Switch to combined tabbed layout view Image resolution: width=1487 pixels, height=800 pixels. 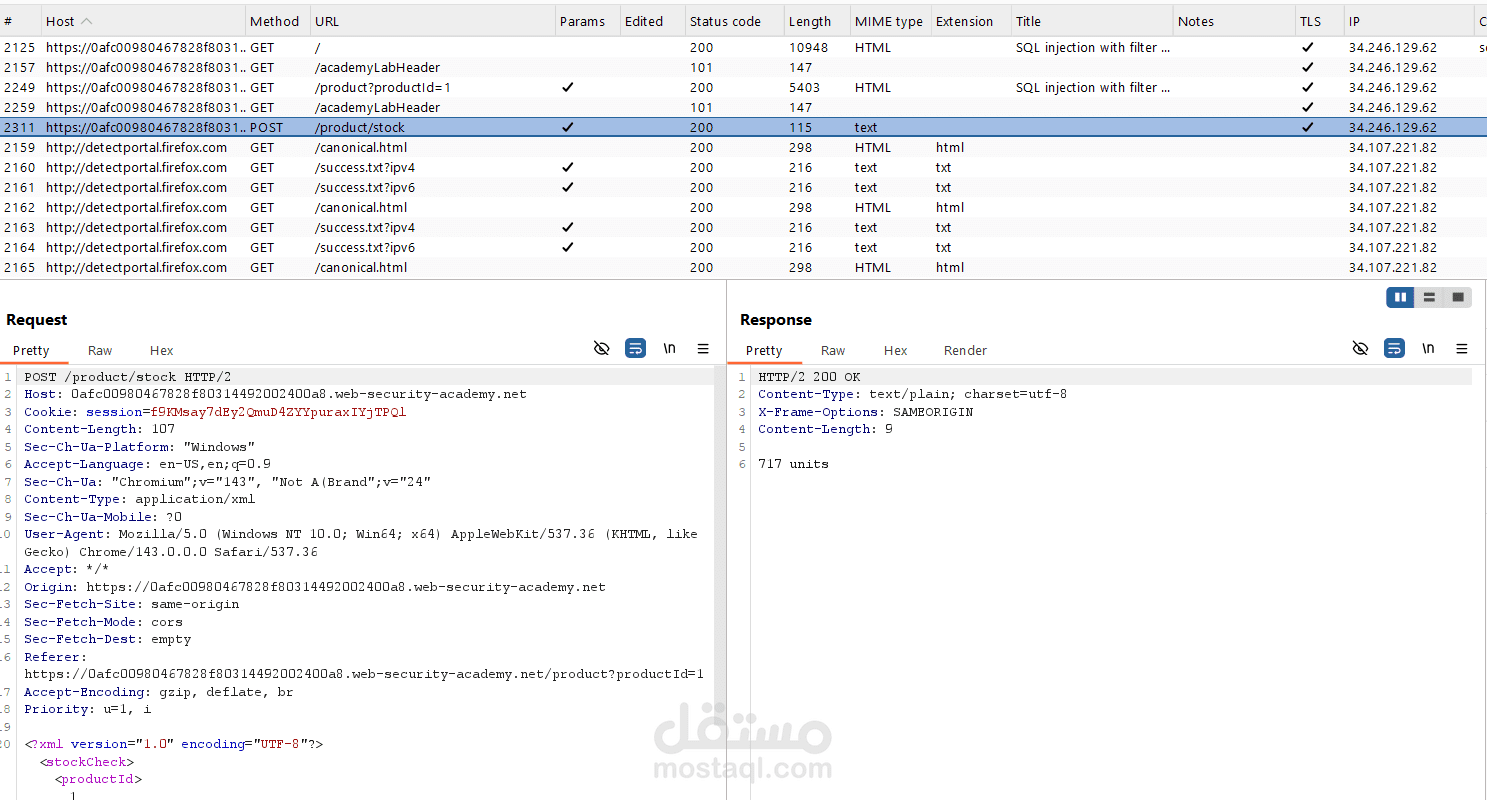click(1458, 297)
